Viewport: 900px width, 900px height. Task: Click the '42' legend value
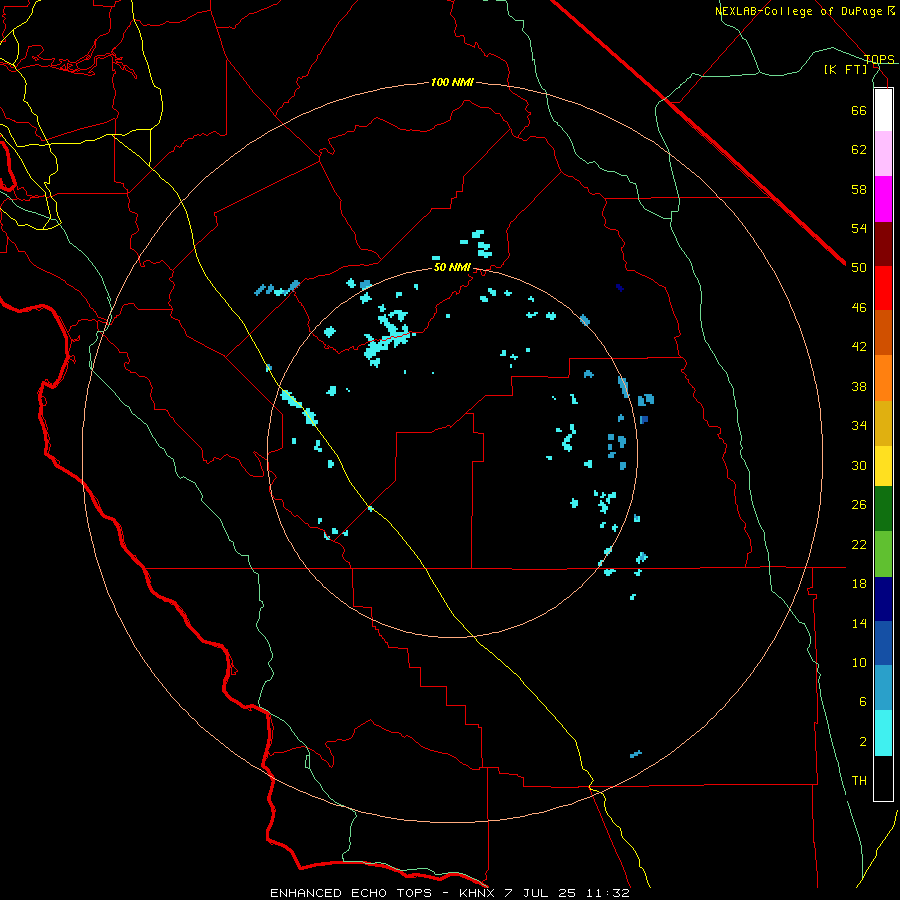click(x=859, y=347)
